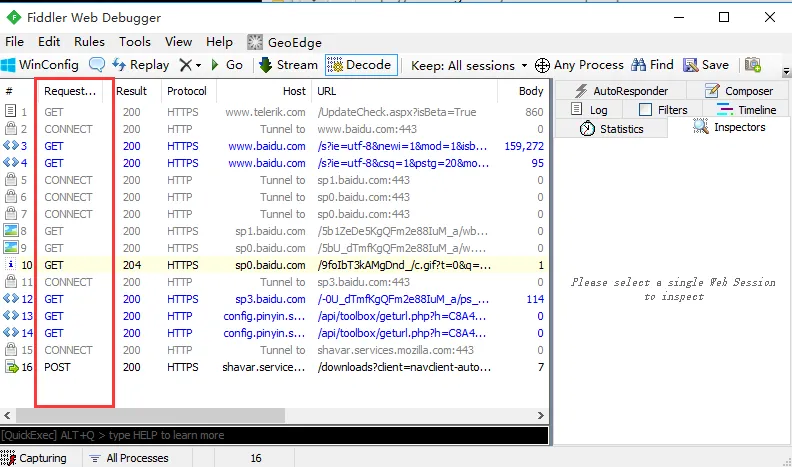Click the QuickExec command input box

coord(274,435)
